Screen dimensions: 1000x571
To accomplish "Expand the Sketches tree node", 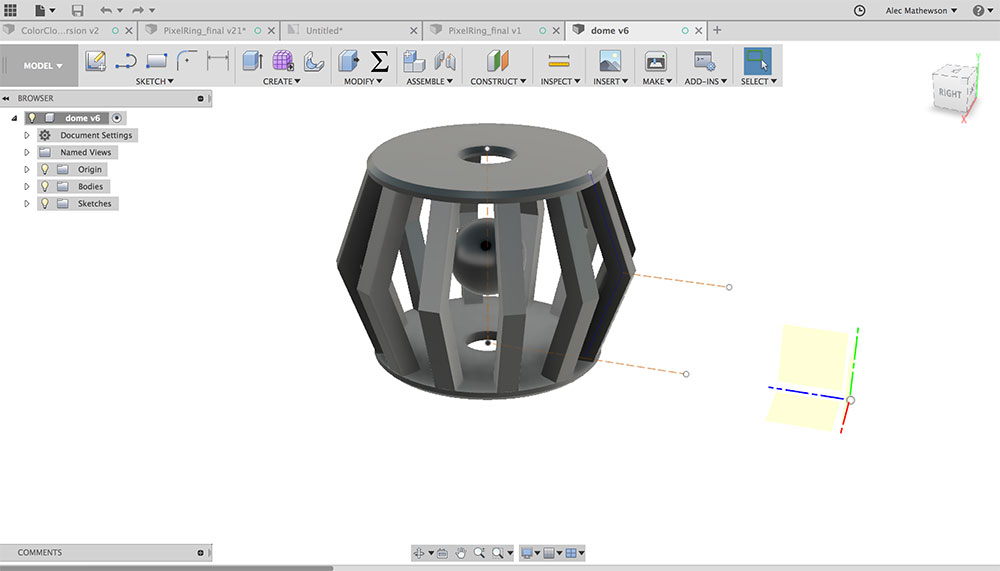I will pos(27,204).
